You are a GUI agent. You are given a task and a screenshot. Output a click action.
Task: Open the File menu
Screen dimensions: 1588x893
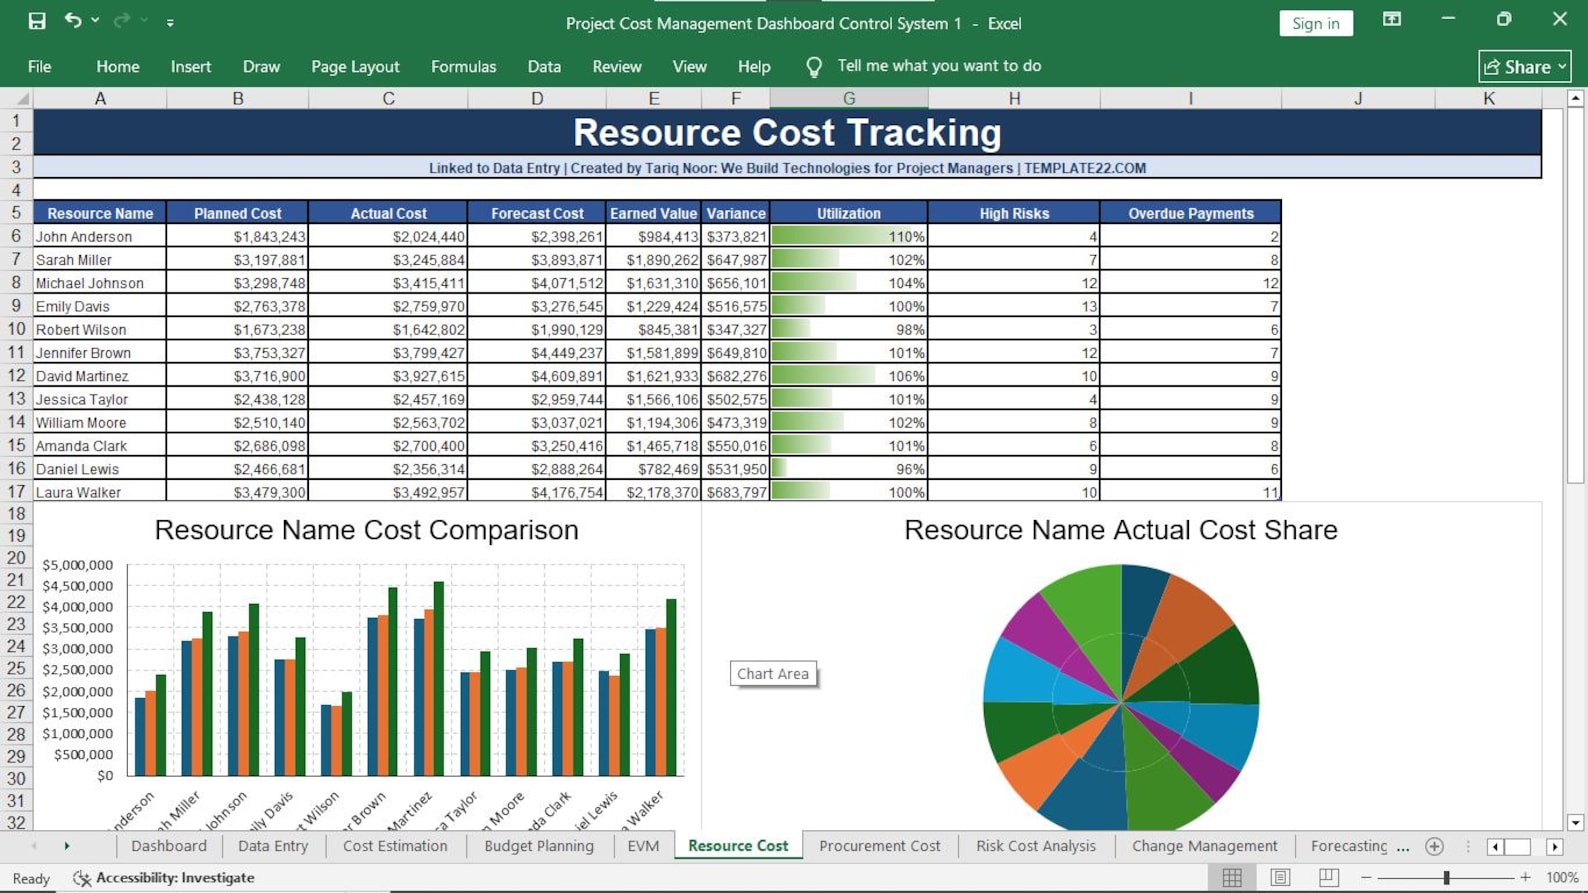(x=40, y=66)
